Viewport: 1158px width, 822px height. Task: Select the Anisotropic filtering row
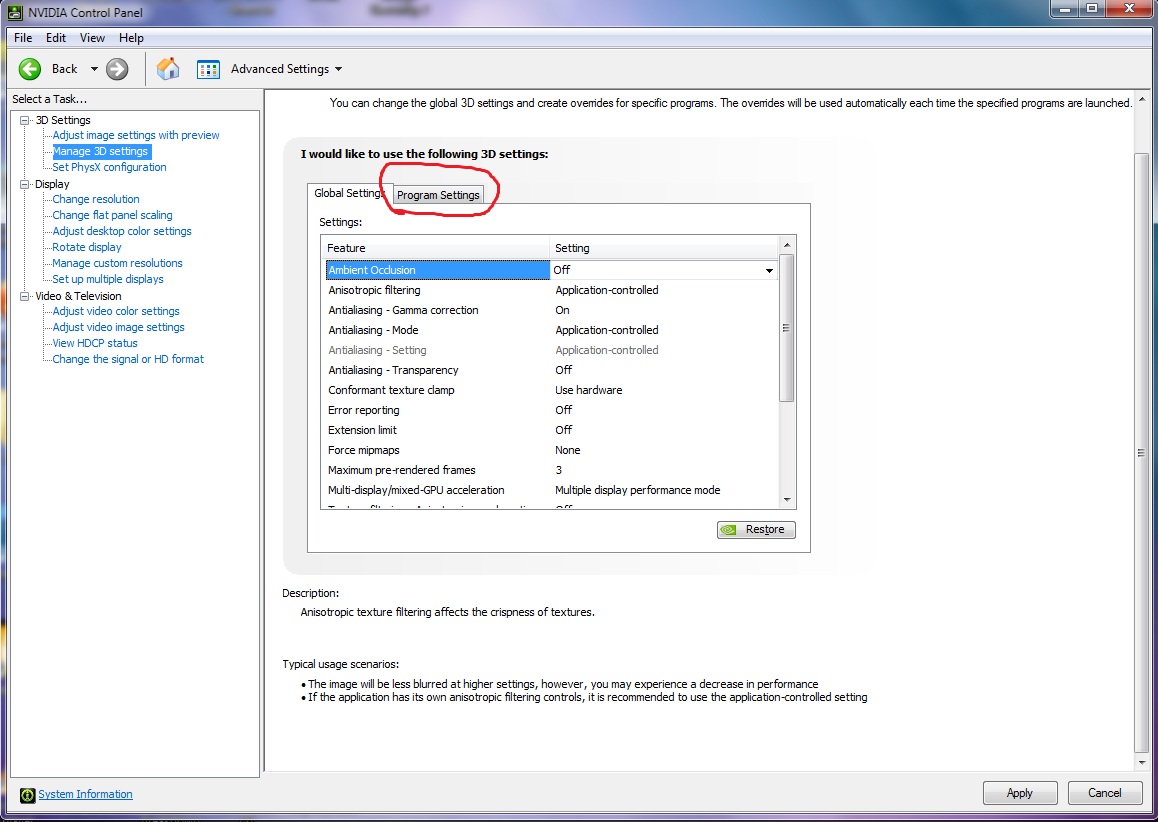[x=551, y=290]
